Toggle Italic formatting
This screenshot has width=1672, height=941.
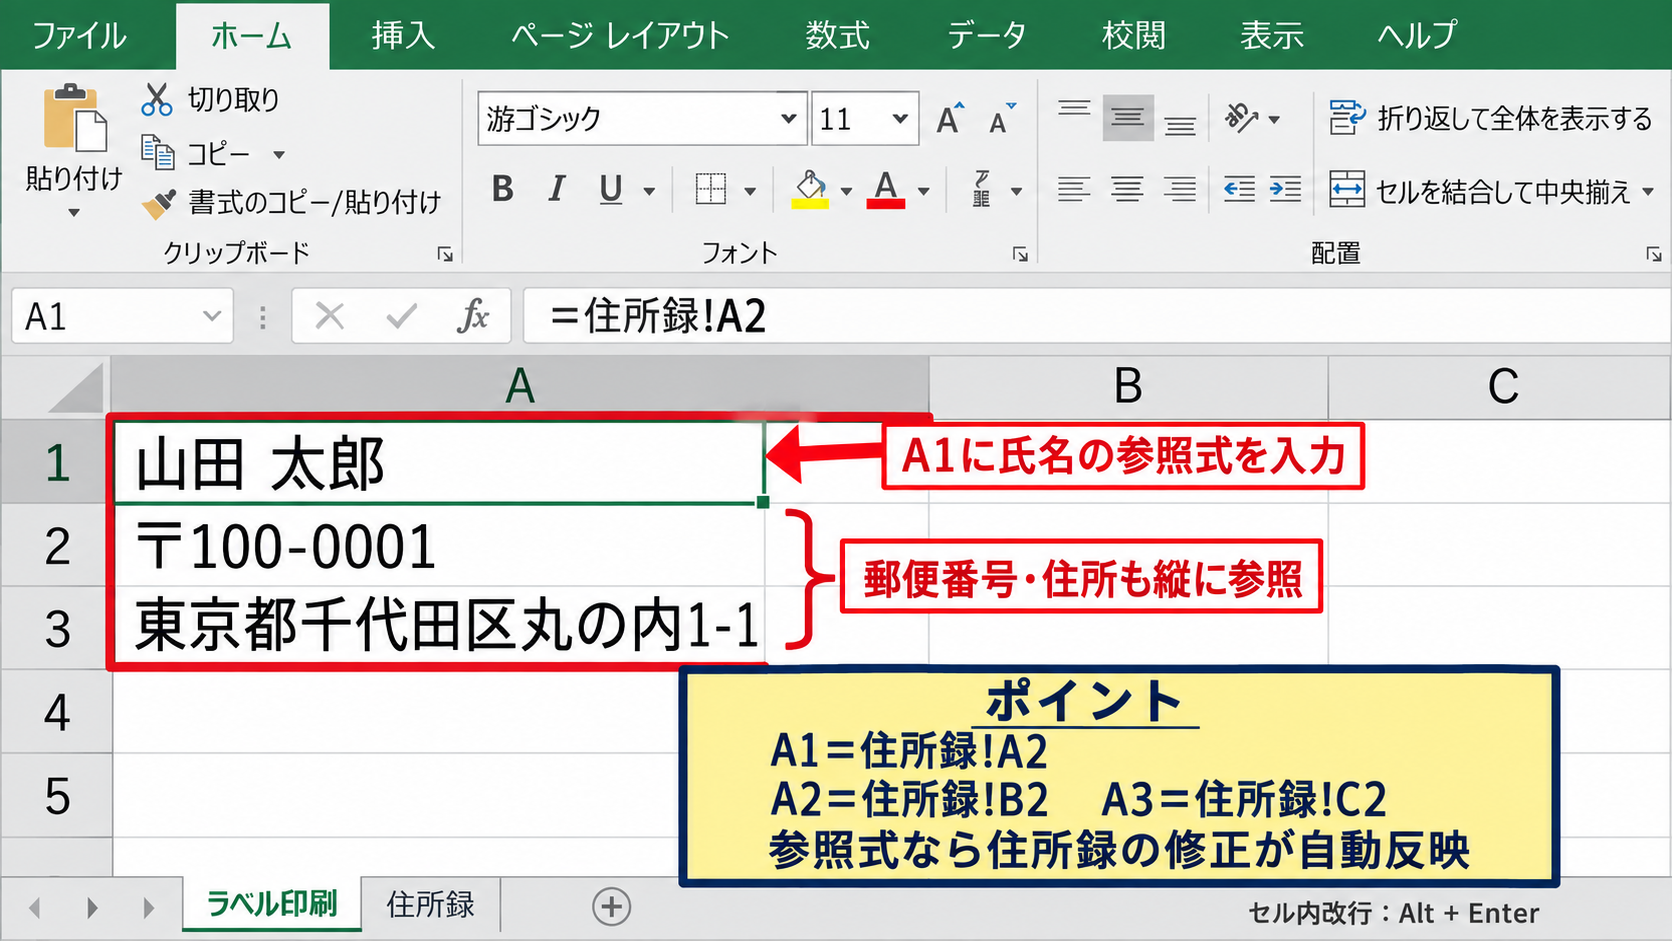(557, 189)
